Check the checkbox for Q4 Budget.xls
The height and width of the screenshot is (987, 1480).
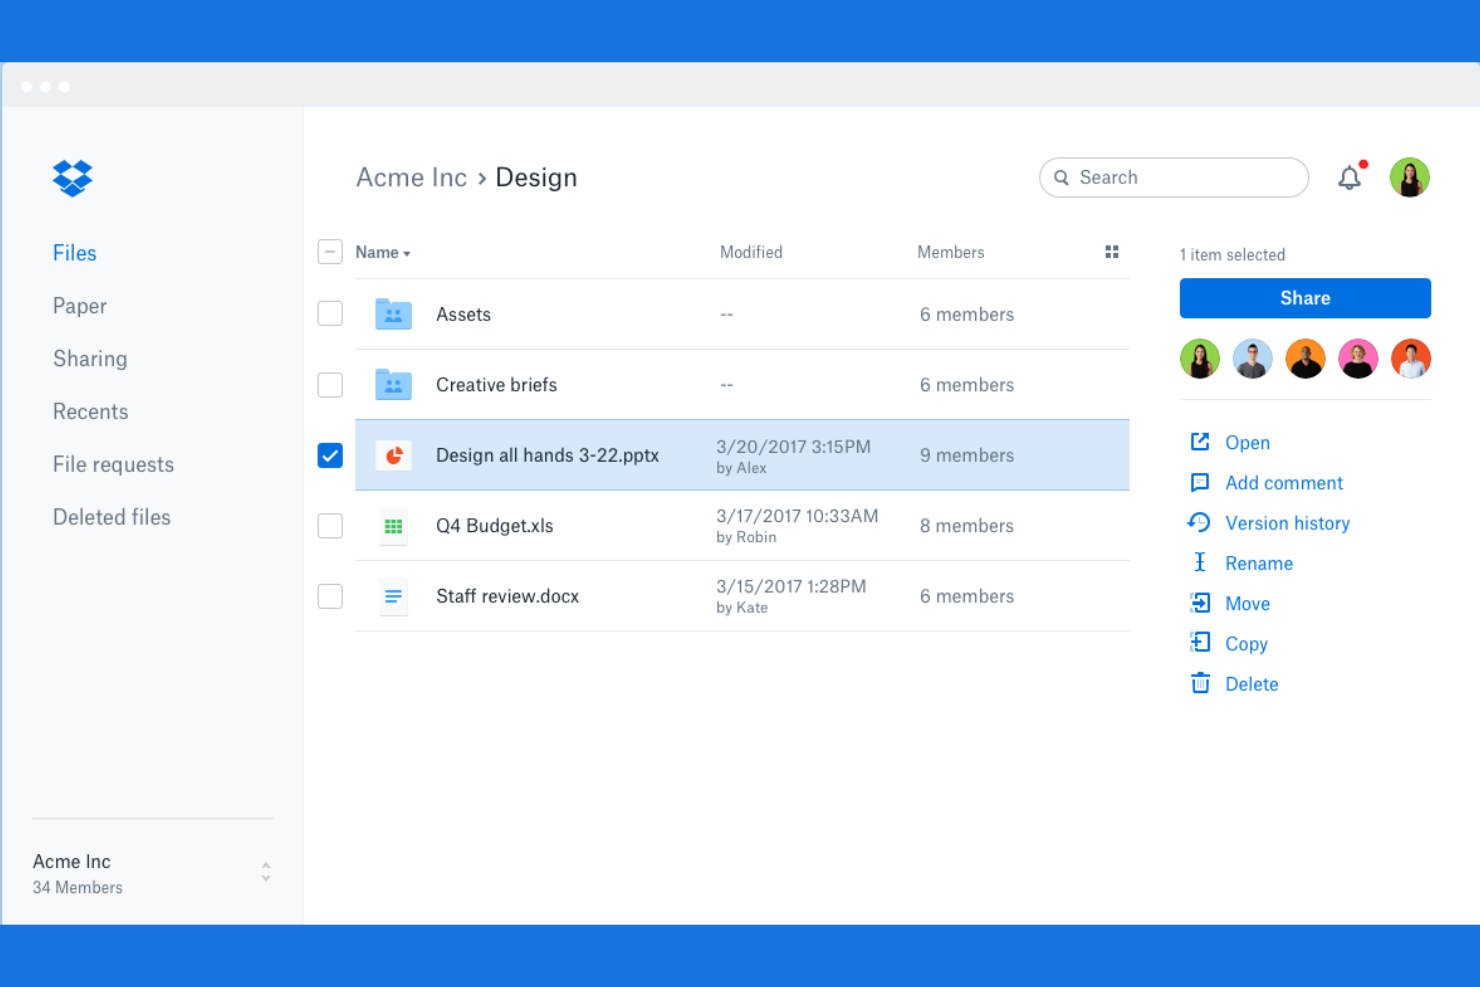tap(330, 525)
